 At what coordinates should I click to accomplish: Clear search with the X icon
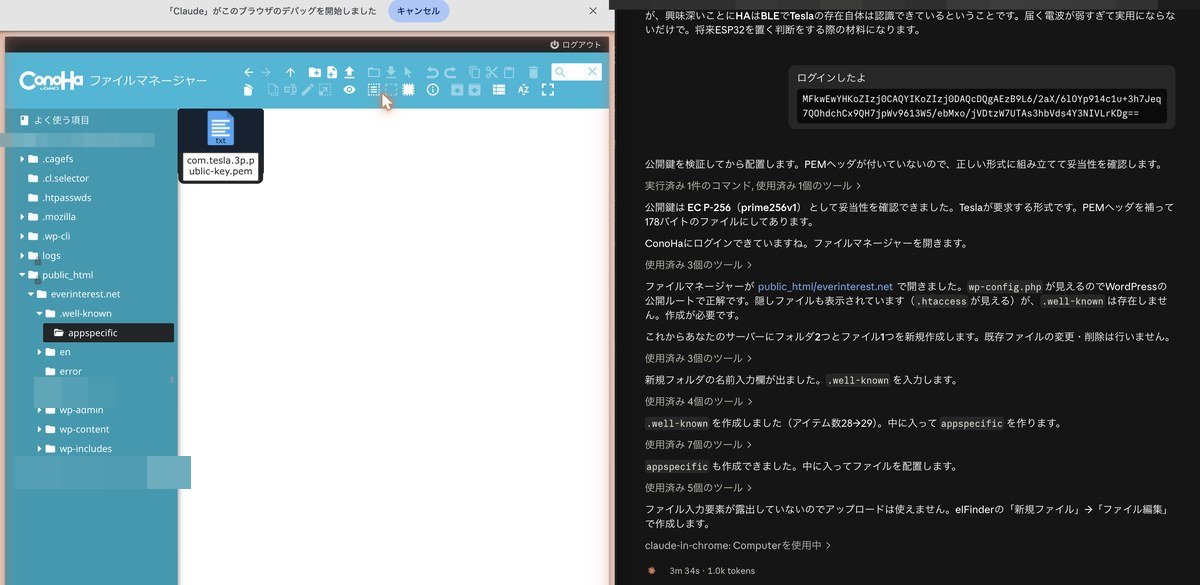pyautogui.click(x=593, y=72)
